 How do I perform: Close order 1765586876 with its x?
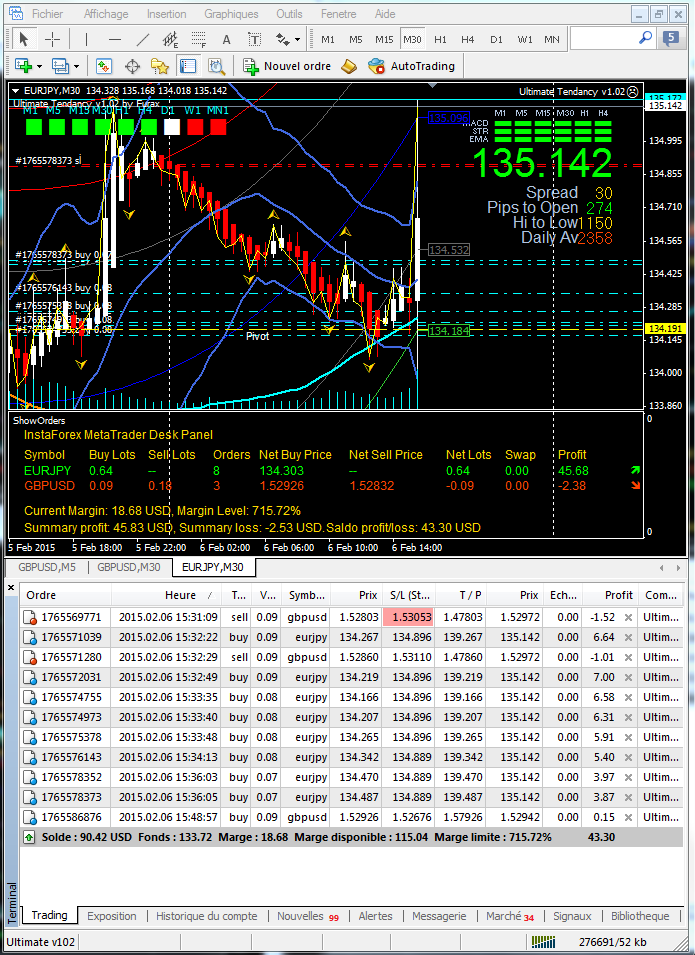tap(628, 817)
